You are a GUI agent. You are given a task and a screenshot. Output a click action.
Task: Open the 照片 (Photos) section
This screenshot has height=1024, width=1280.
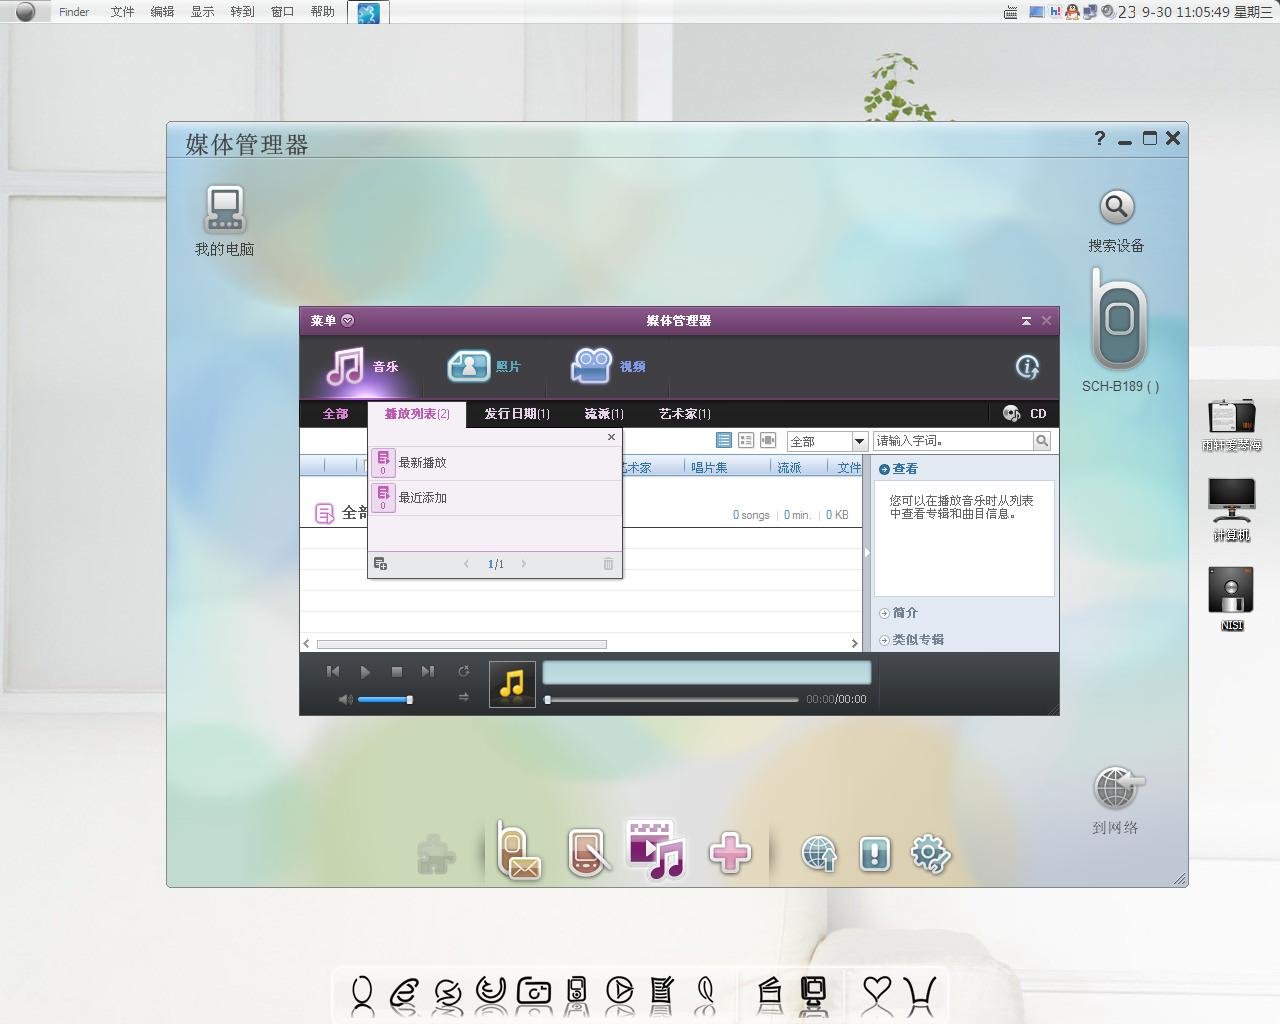(x=484, y=366)
